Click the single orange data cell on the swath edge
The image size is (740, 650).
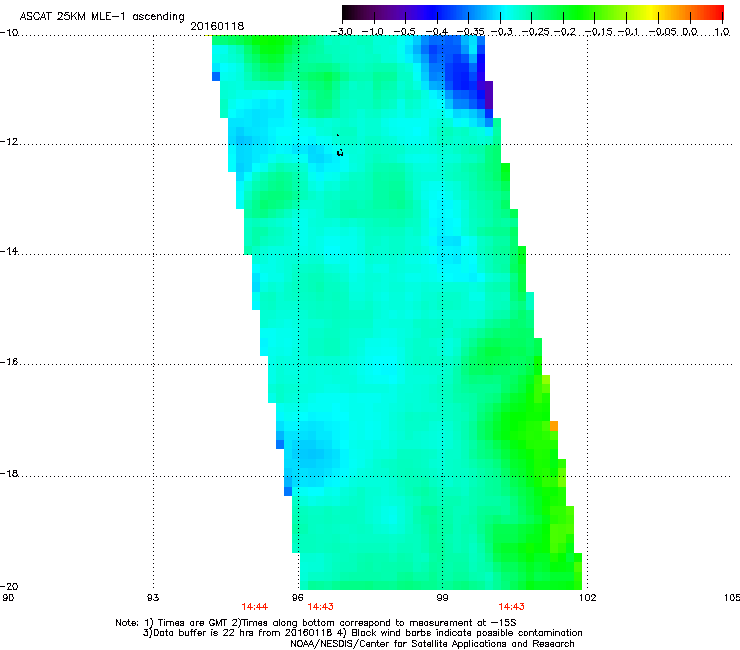554,426
